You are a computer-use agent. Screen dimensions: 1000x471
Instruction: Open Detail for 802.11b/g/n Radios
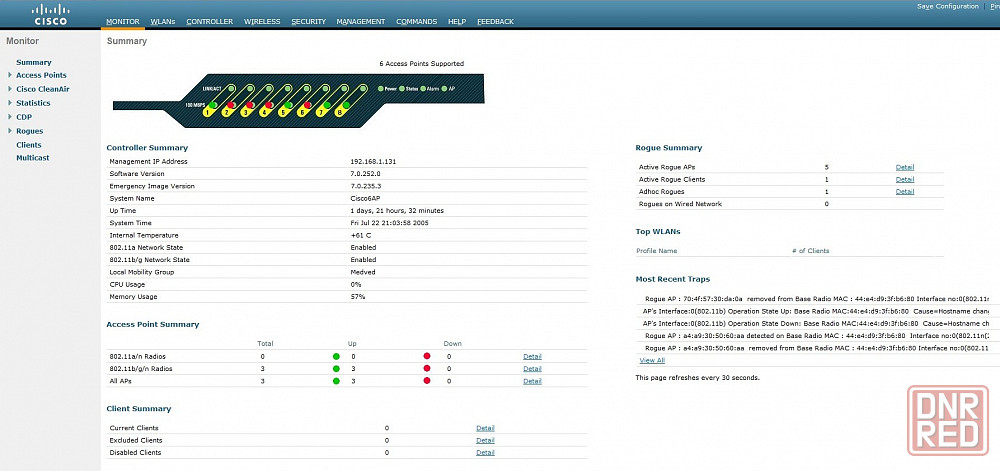(x=532, y=369)
